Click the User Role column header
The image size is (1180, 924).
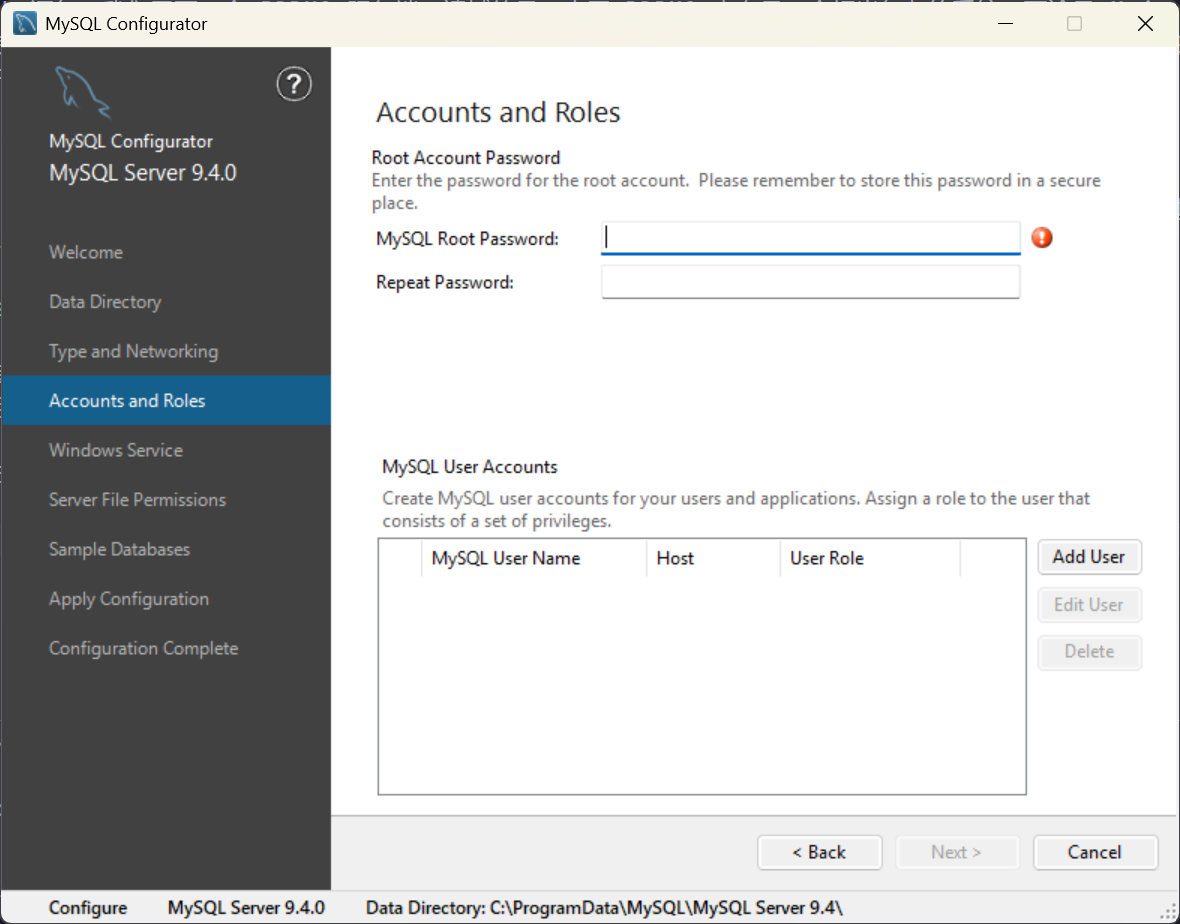pyautogui.click(x=827, y=558)
